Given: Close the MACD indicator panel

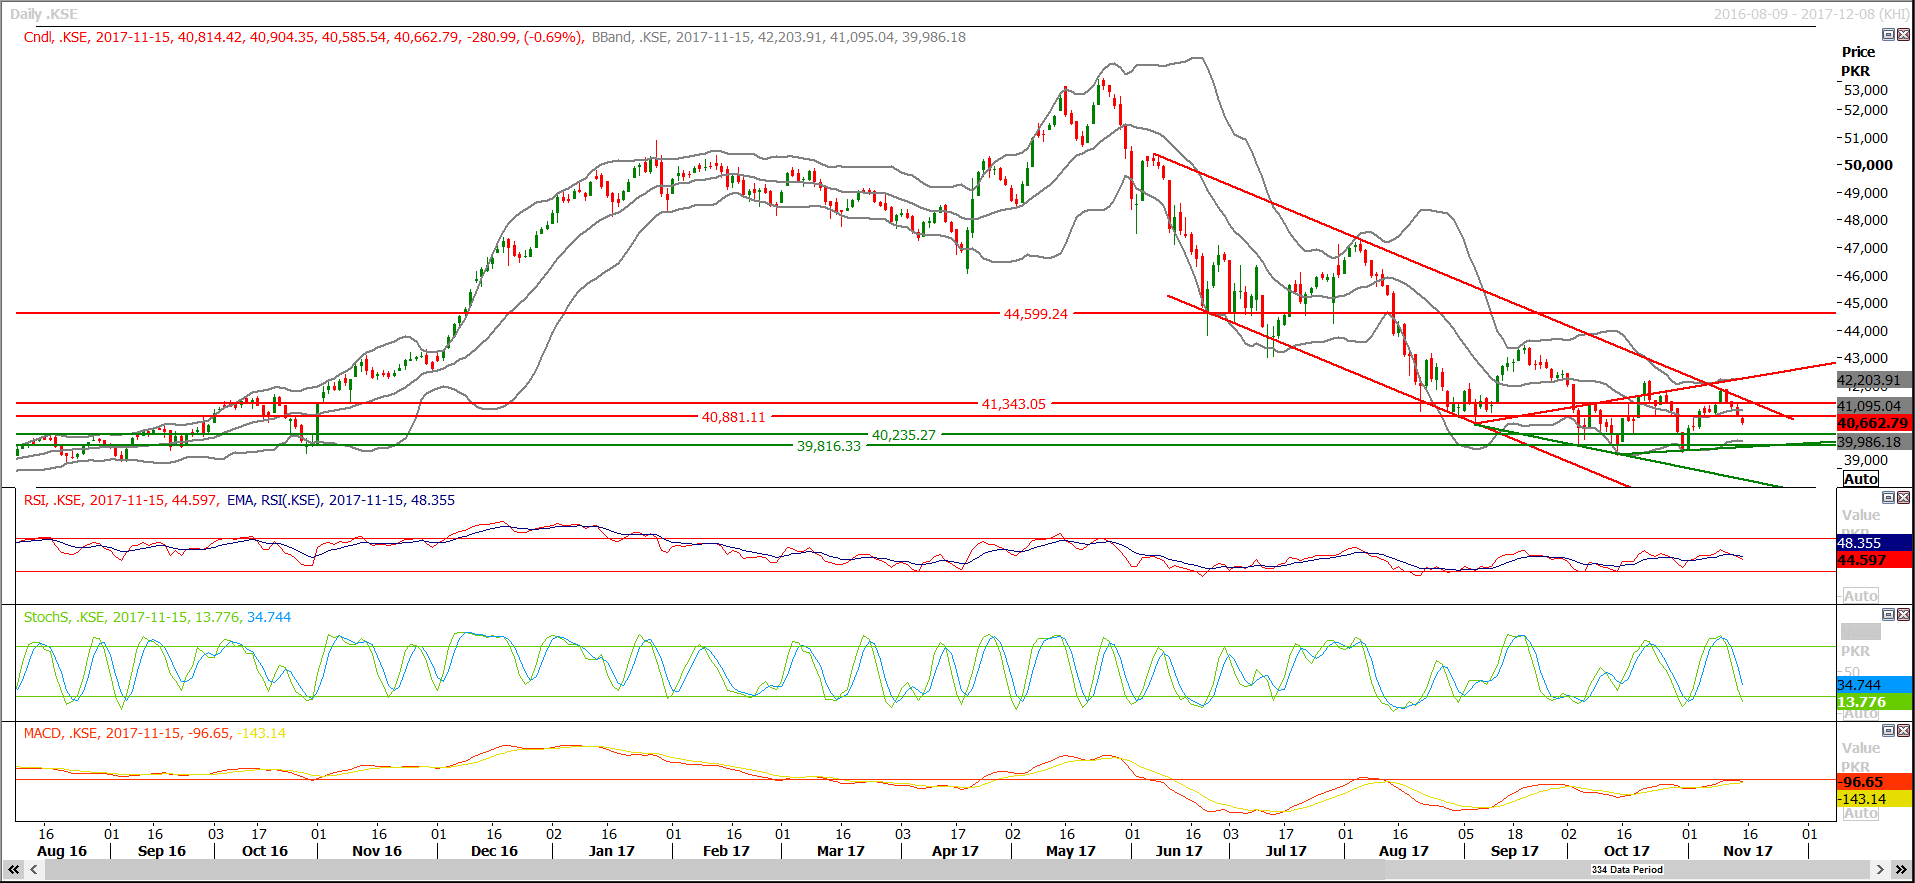Looking at the screenshot, I should pyautogui.click(x=1903, y=731).
